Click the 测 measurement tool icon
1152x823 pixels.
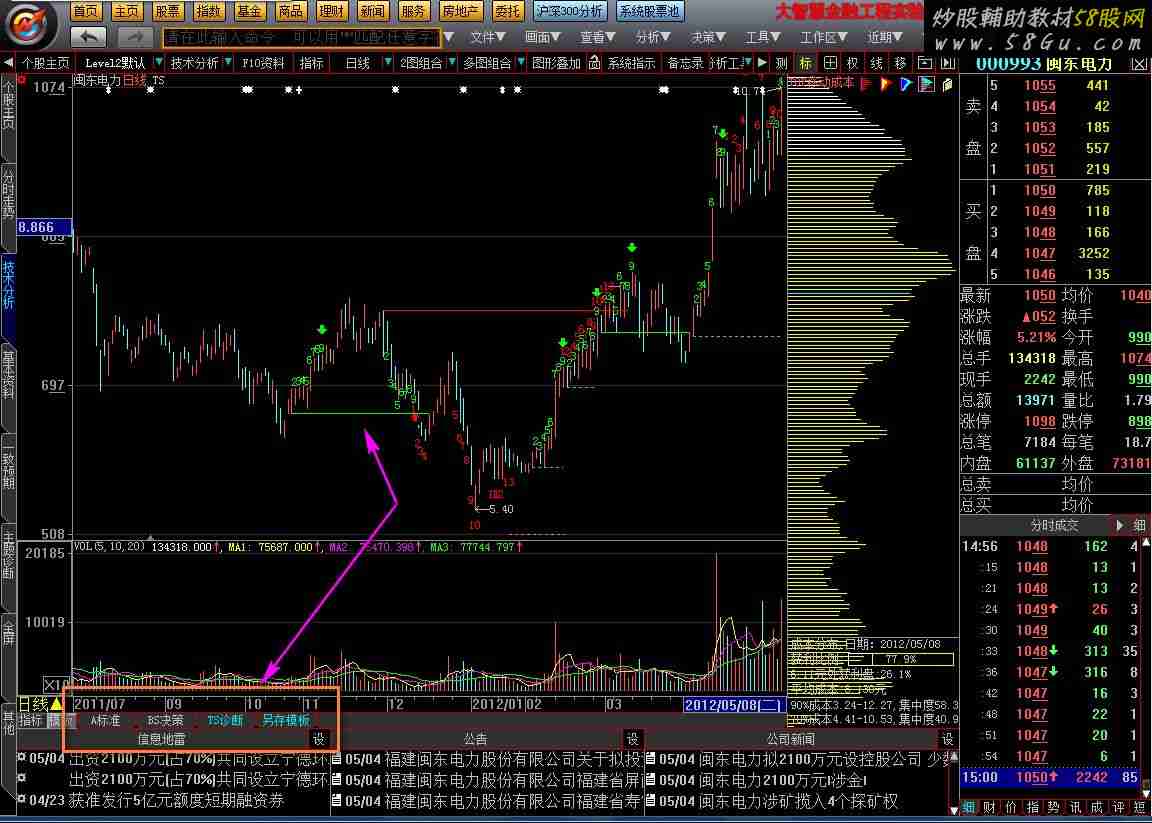tap(781, 63)
